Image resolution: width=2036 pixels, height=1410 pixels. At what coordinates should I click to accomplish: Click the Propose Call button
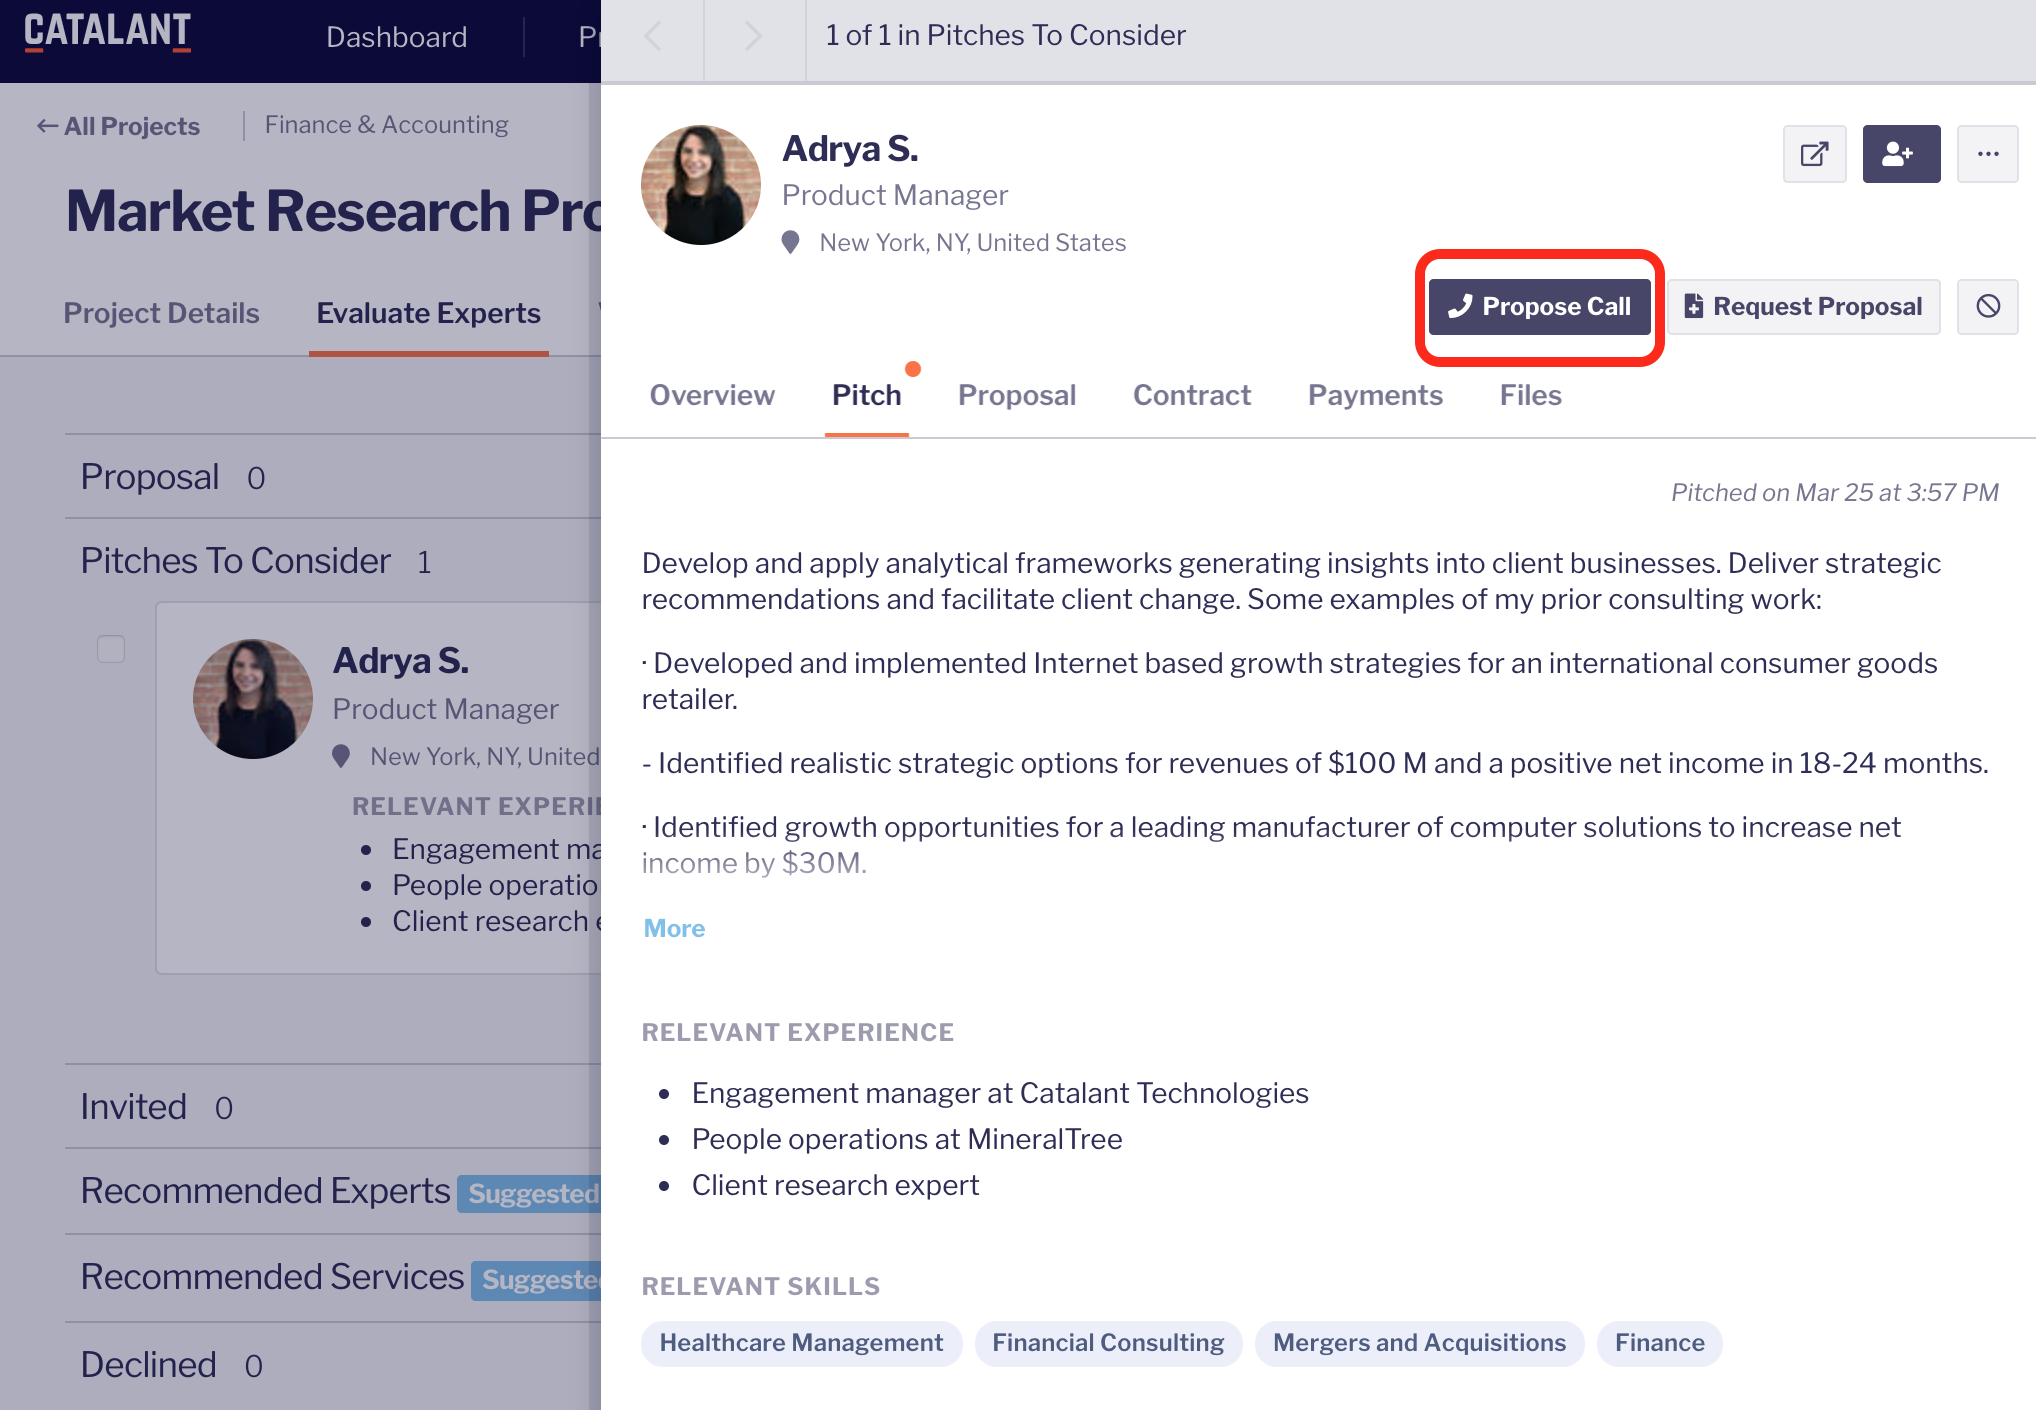pyautogui.click(x=1539, y=306)
